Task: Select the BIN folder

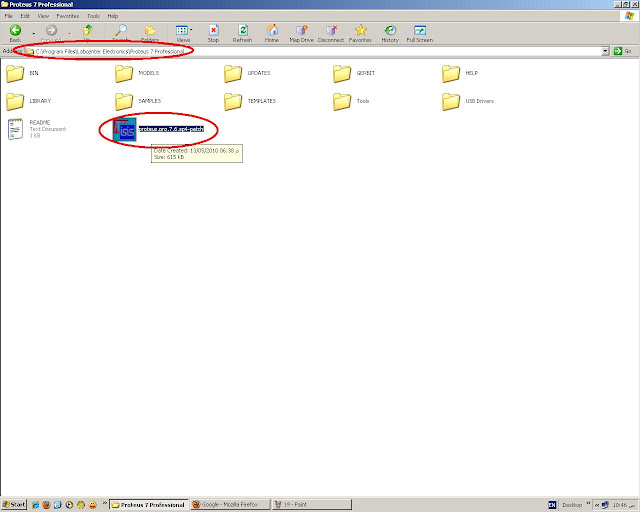Action: [x=22, y=73]
